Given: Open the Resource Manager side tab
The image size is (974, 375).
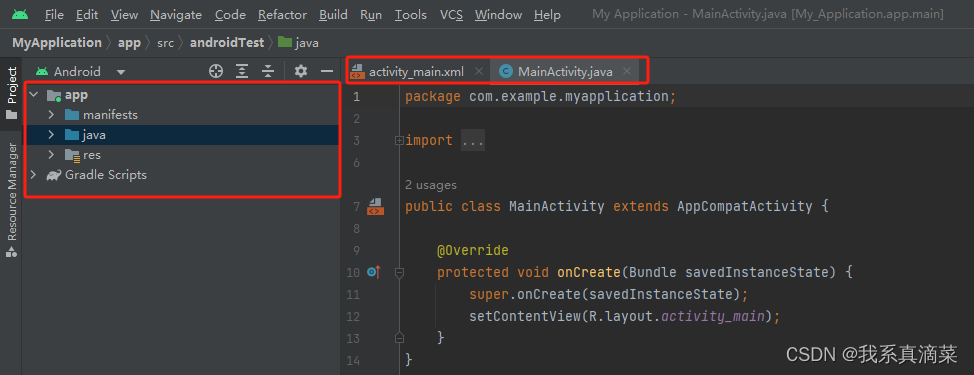Looking at the screenshot, I should 12,200.
